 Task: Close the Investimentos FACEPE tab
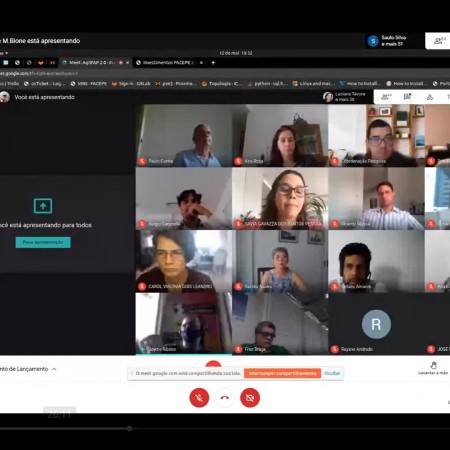click(x=201, y=63)
